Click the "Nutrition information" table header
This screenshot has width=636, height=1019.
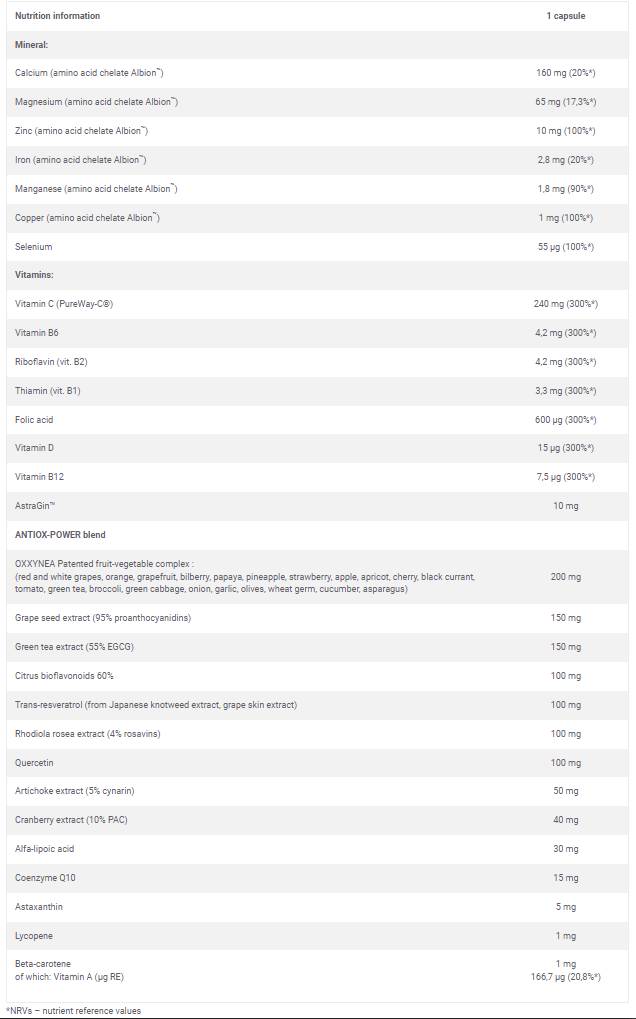coord(57,16)
